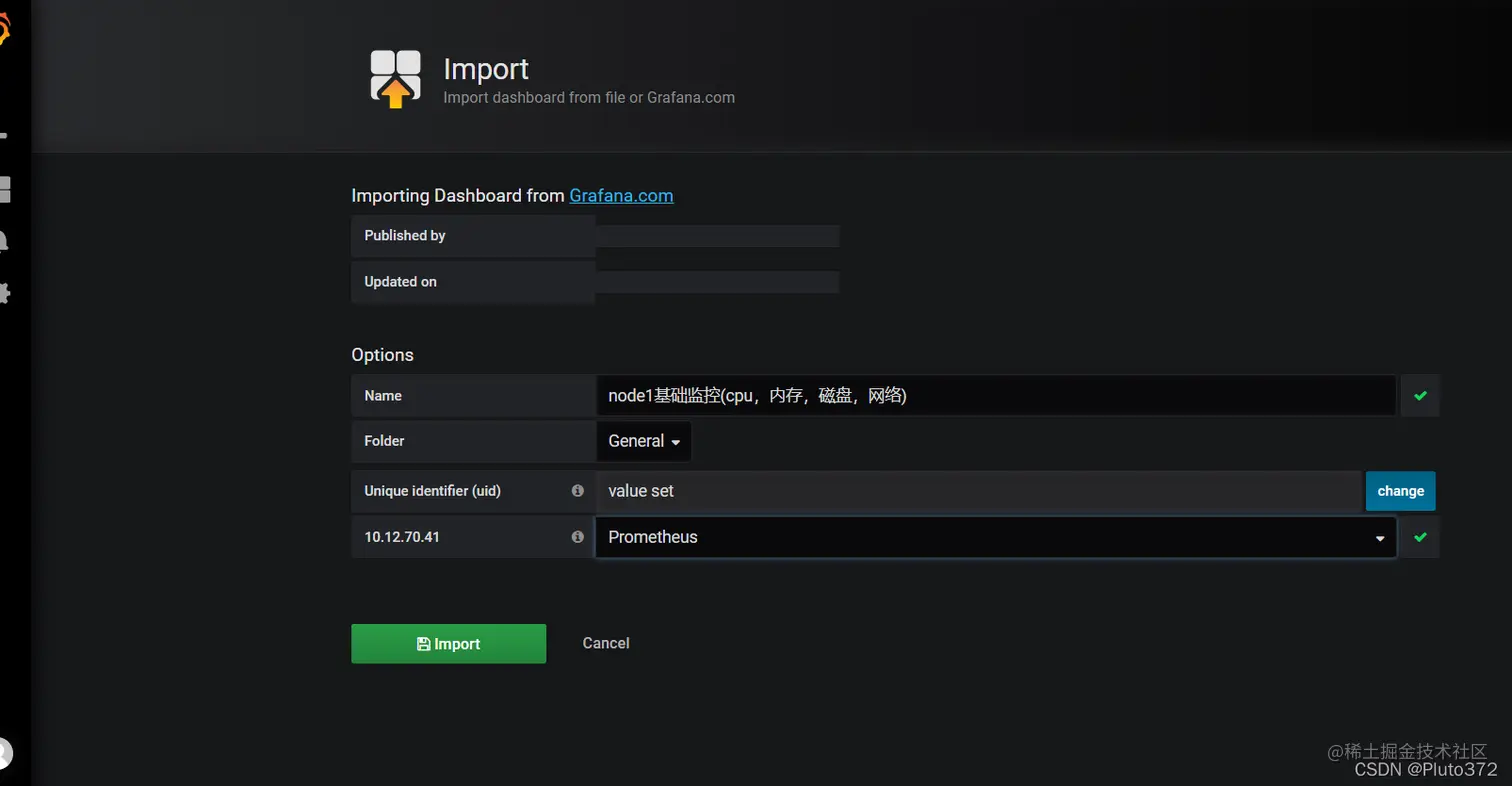Click the info icon beside Unique identifier (uid)
The height and width of the screenshot is (786, 1512).
(x=577, y=491)
